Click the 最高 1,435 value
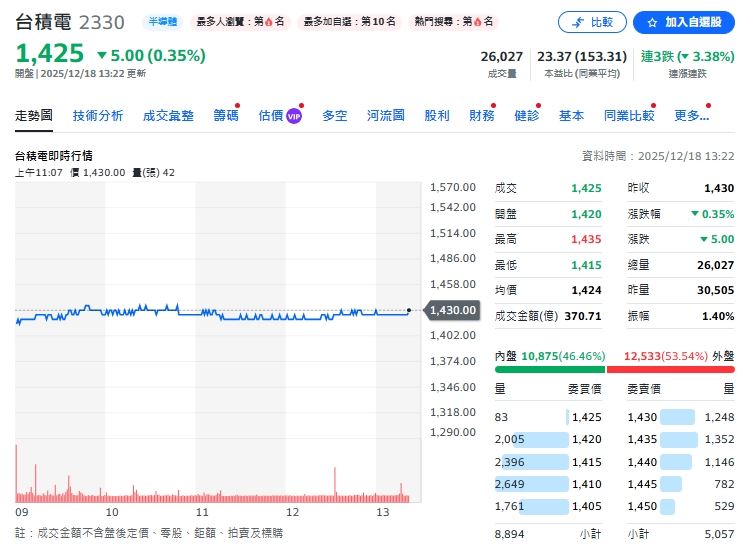Image resolution: width=746 pixels, height=547 pixels. pyautogui.click(x=586, y=239)
